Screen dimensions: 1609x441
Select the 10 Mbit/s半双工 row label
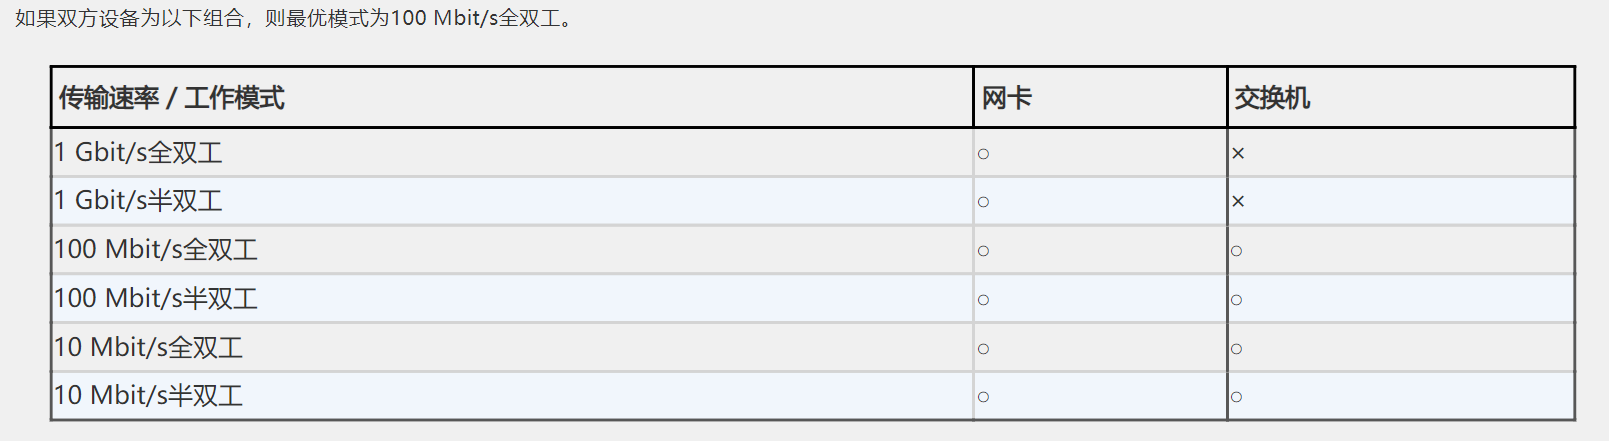(x=148, y=396)
